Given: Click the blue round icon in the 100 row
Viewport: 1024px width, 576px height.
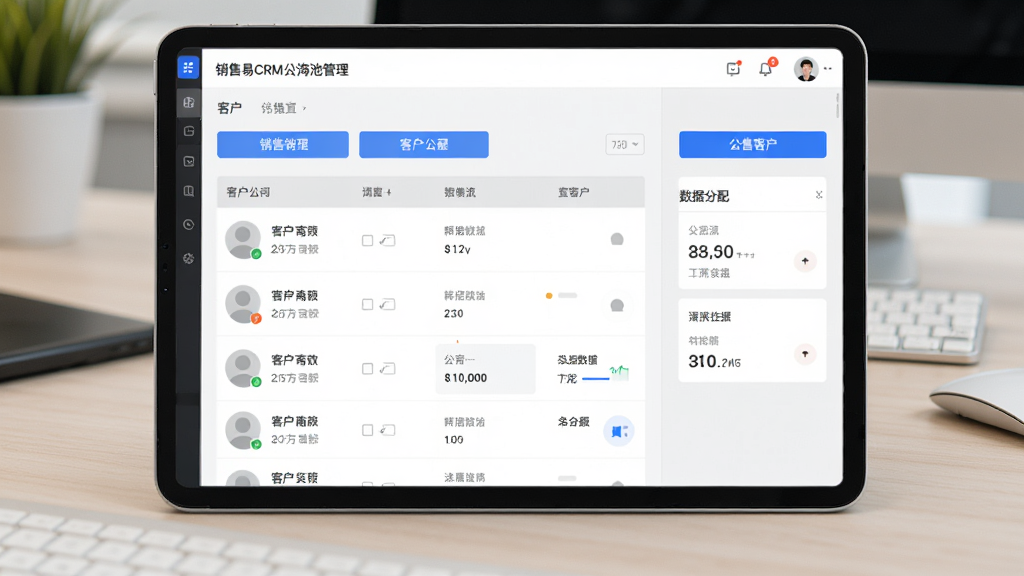Looking at the screenshot, I should [x=618, y=431].
